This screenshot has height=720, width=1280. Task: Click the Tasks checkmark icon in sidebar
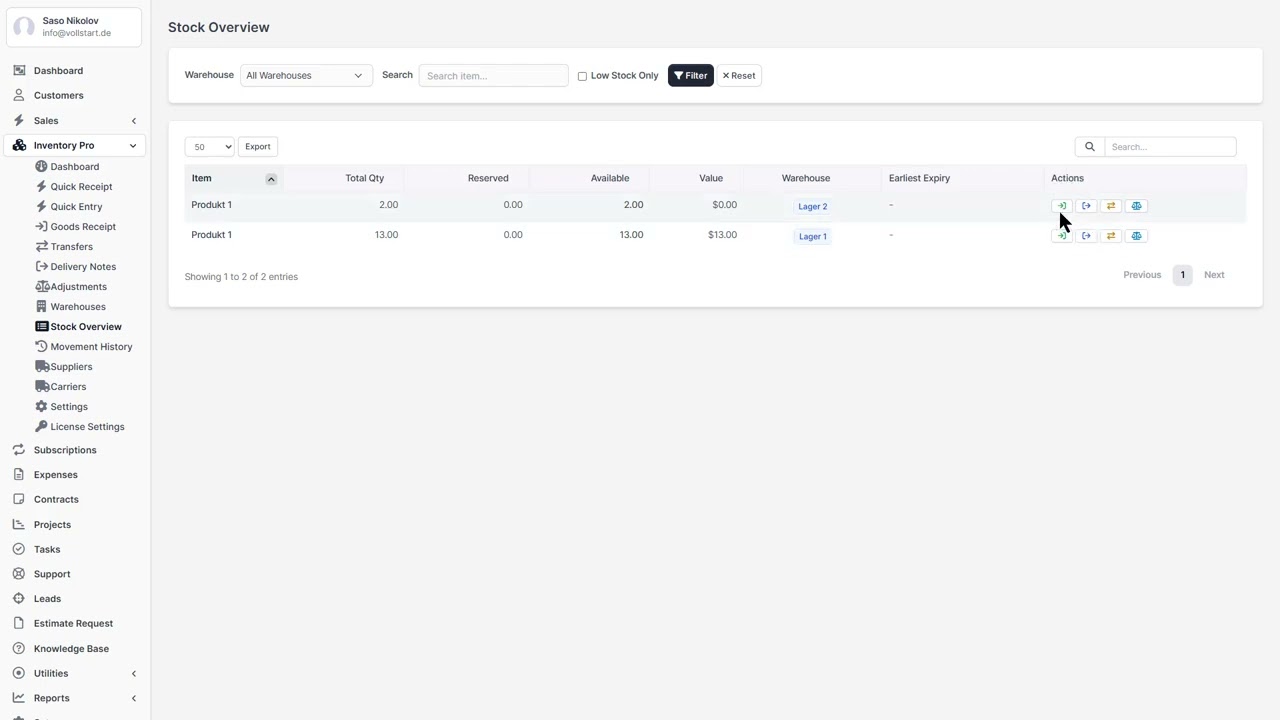[19, 549]
